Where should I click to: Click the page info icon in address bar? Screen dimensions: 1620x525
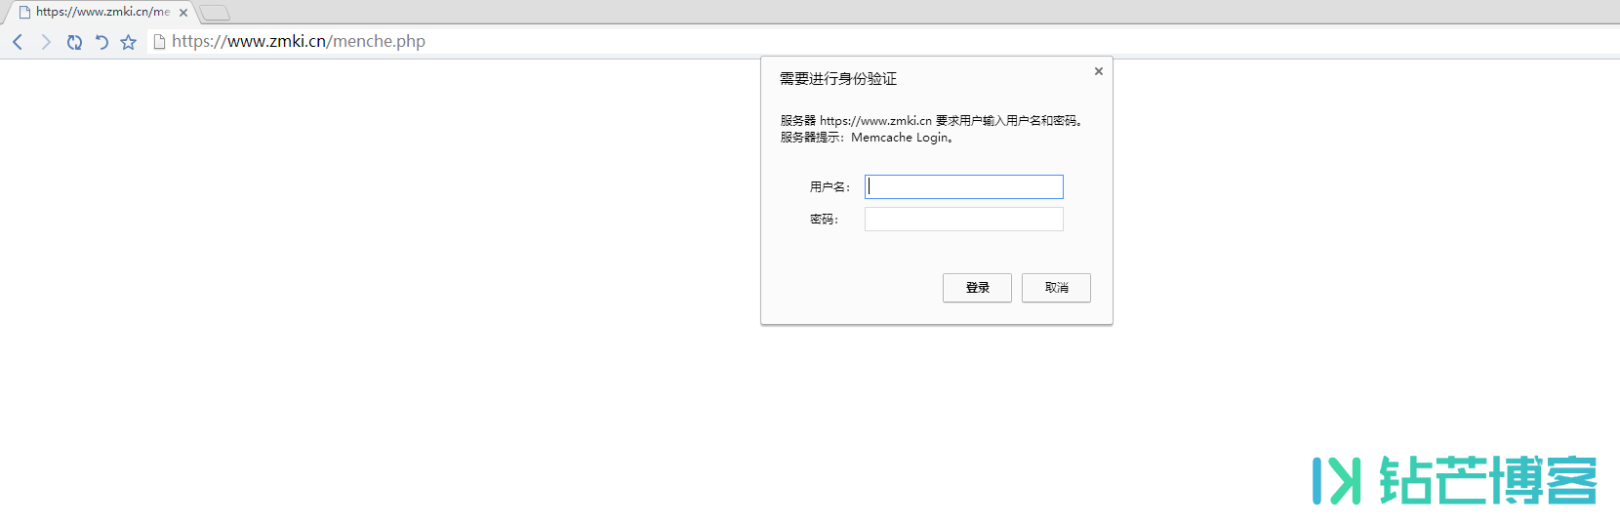[159, 41]
